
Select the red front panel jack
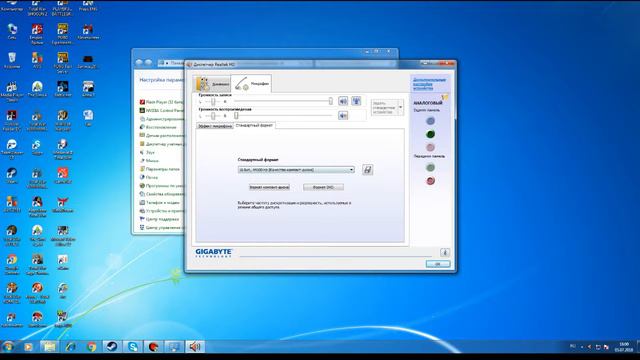(430, 181)
